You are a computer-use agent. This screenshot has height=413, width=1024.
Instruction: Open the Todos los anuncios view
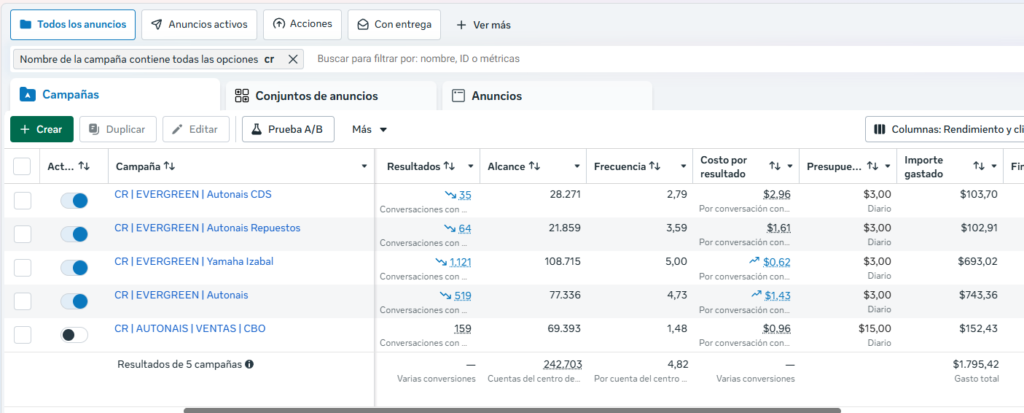pos(73,24)
